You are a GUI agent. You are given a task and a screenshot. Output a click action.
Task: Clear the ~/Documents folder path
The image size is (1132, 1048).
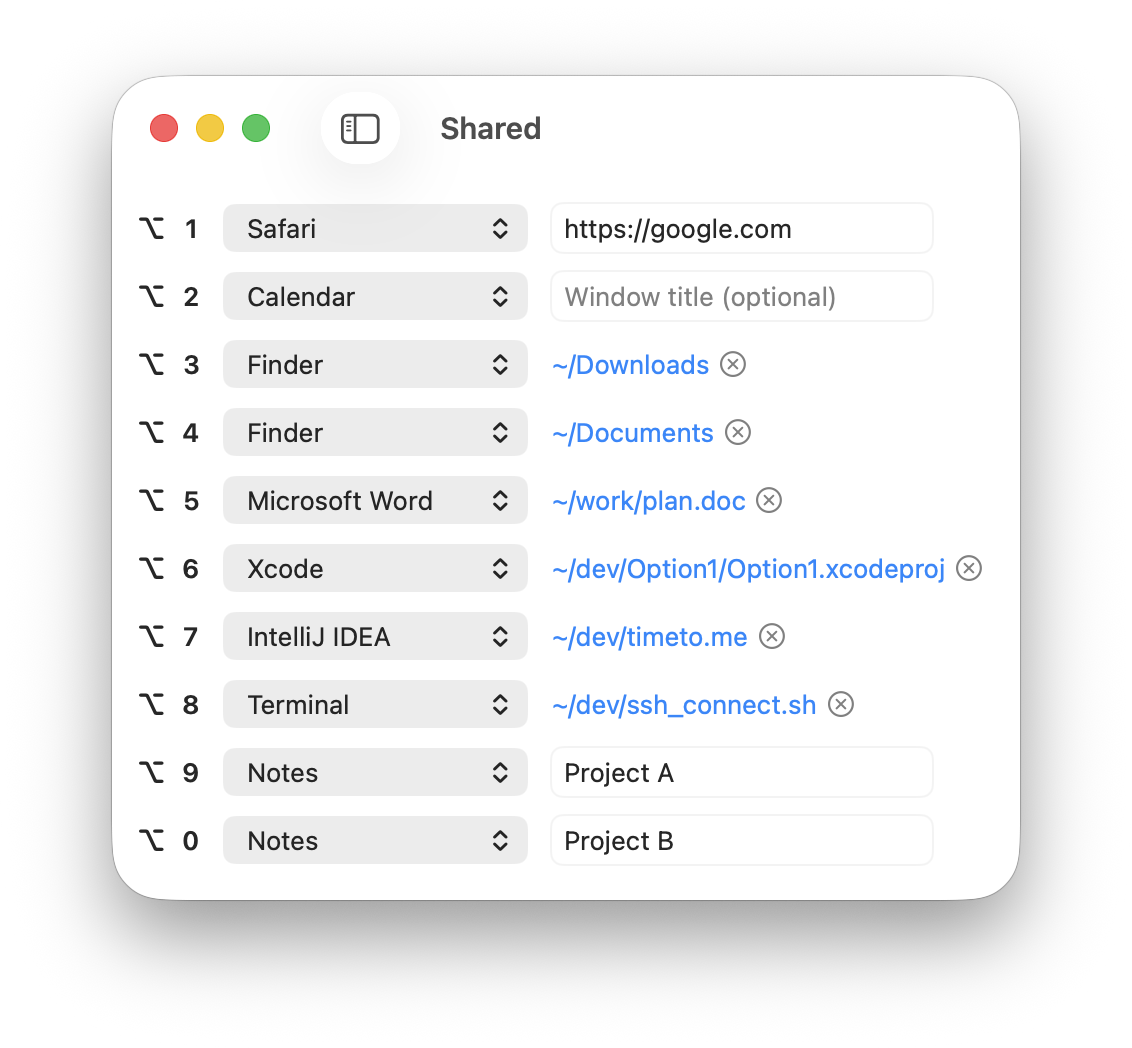point(738,432)
